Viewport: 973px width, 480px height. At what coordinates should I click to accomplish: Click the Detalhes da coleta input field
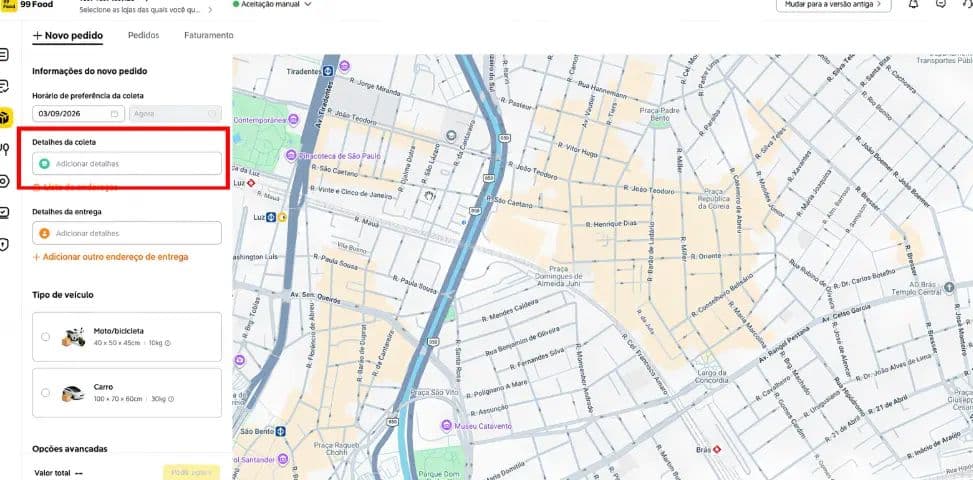click(x=127, y=164)
